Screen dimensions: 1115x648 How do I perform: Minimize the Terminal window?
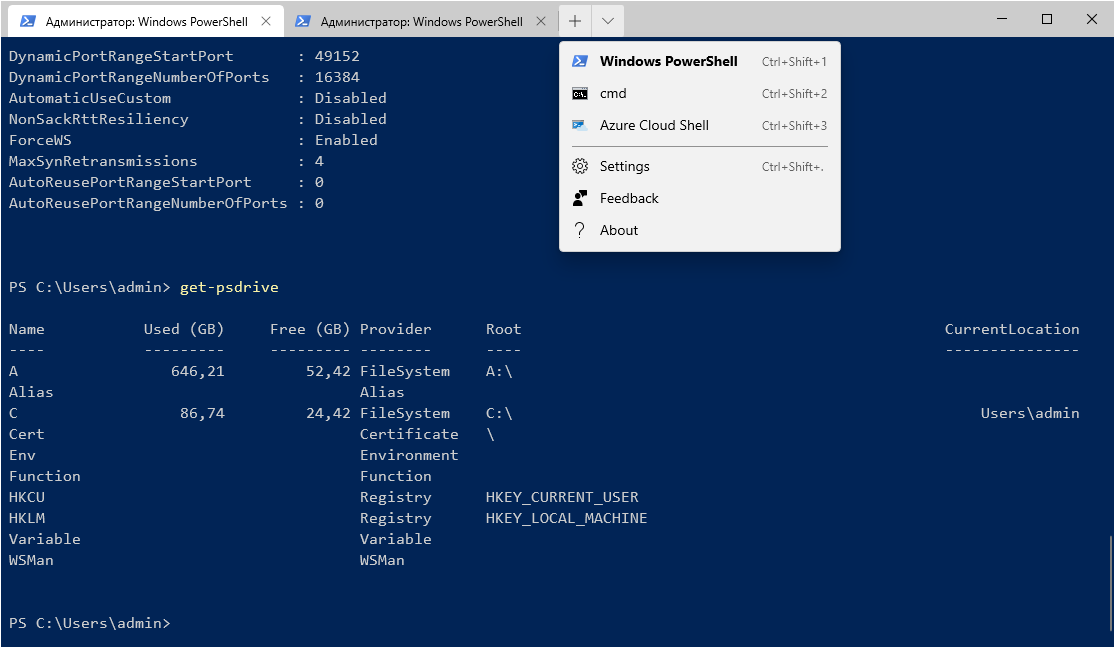(x=1001, y=19)
